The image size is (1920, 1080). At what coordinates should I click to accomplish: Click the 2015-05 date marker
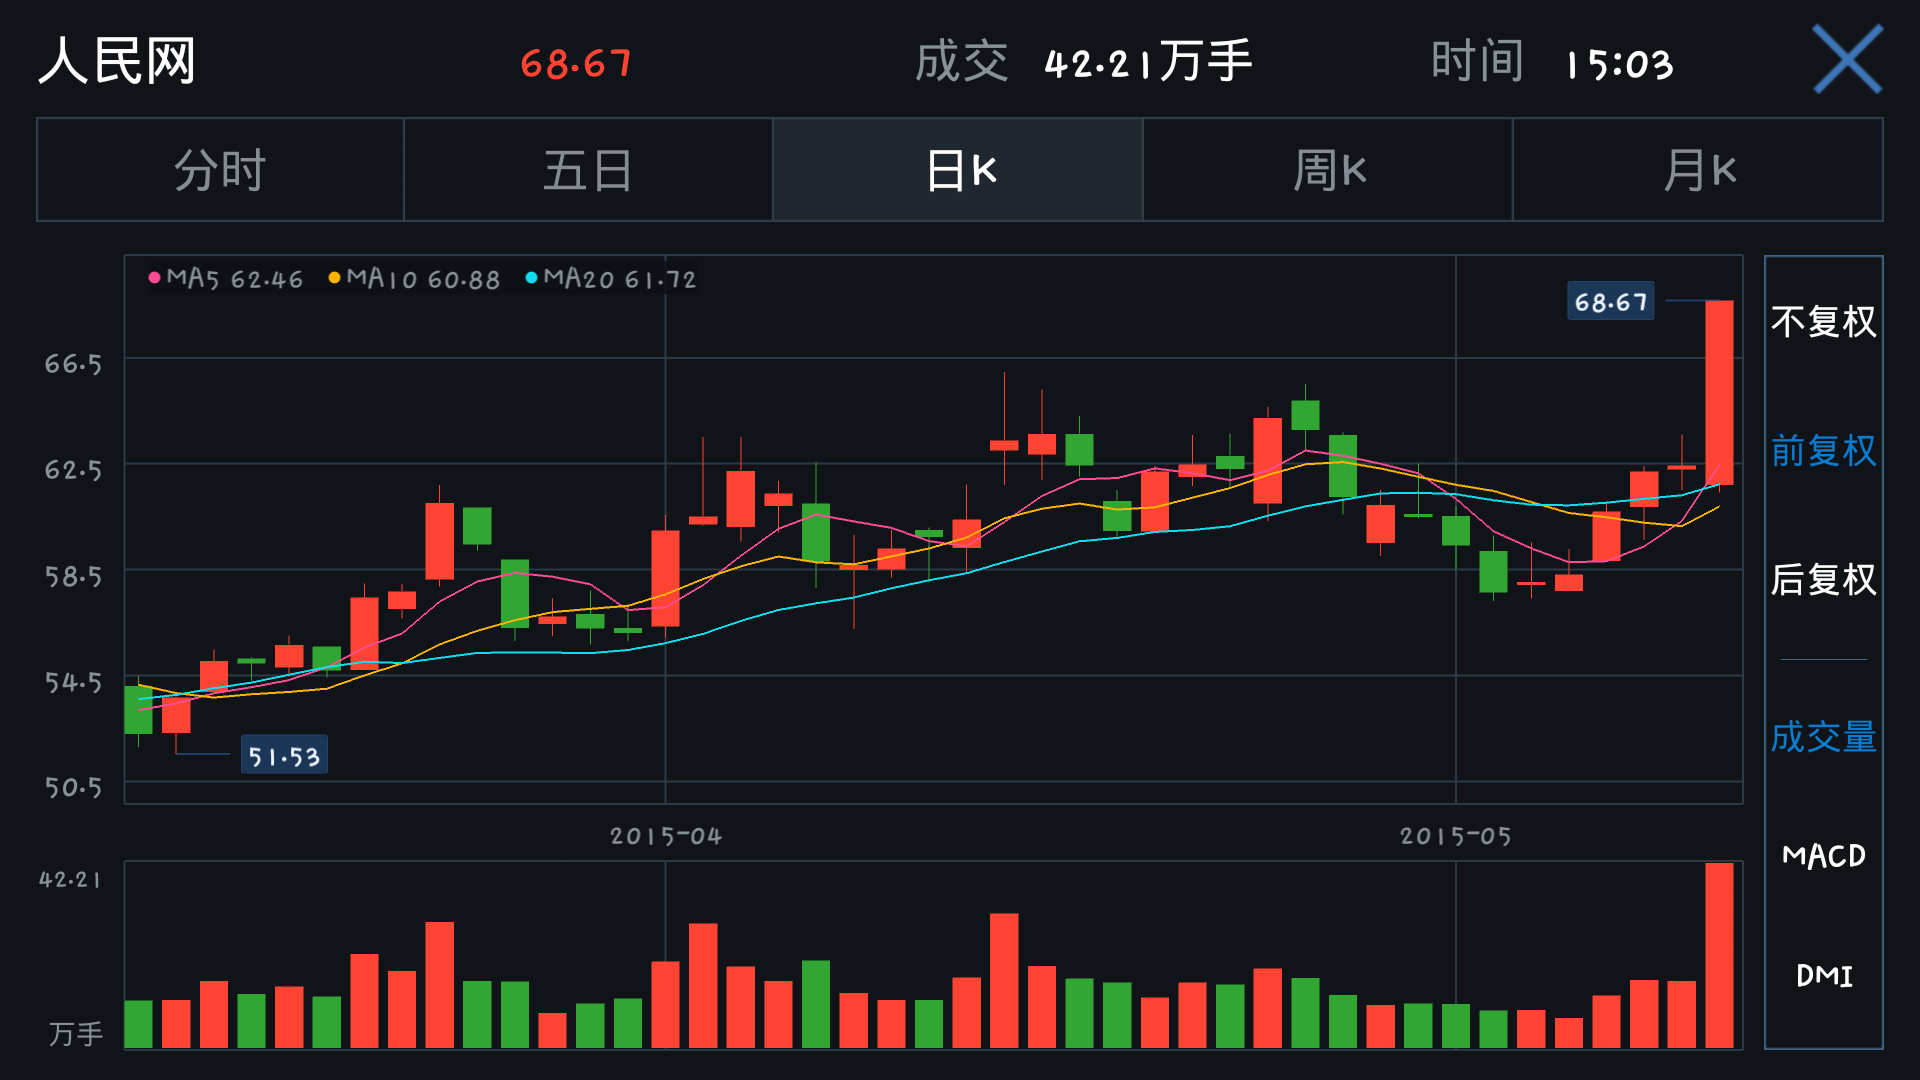tap(1455, 836)
